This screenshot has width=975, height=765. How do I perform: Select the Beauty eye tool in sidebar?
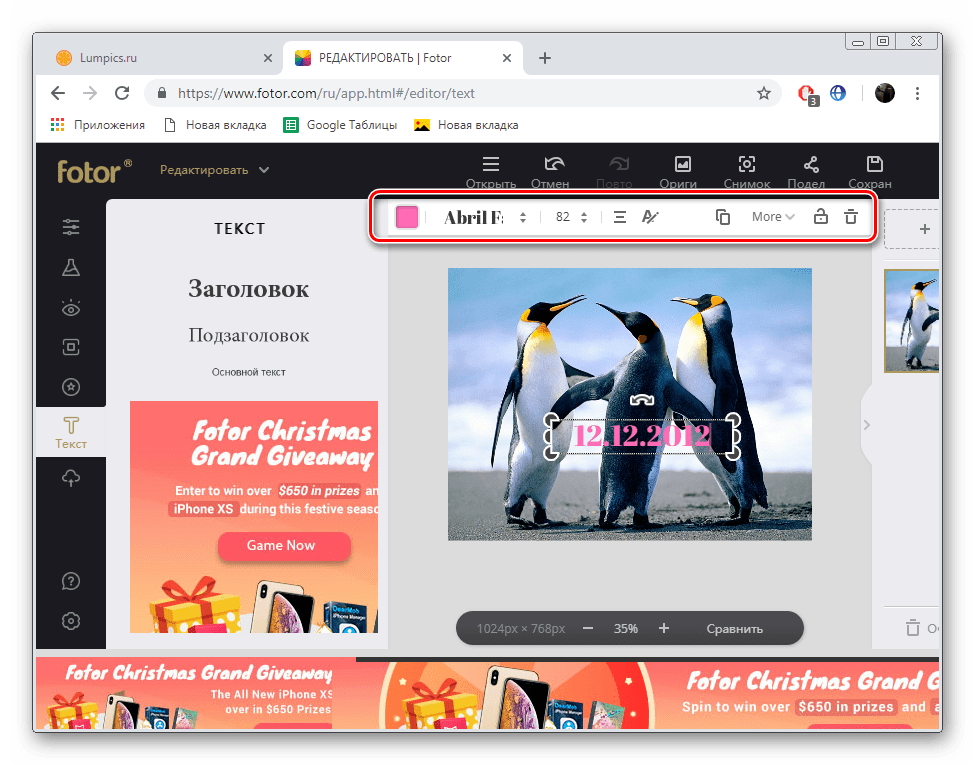pos(71,308)
